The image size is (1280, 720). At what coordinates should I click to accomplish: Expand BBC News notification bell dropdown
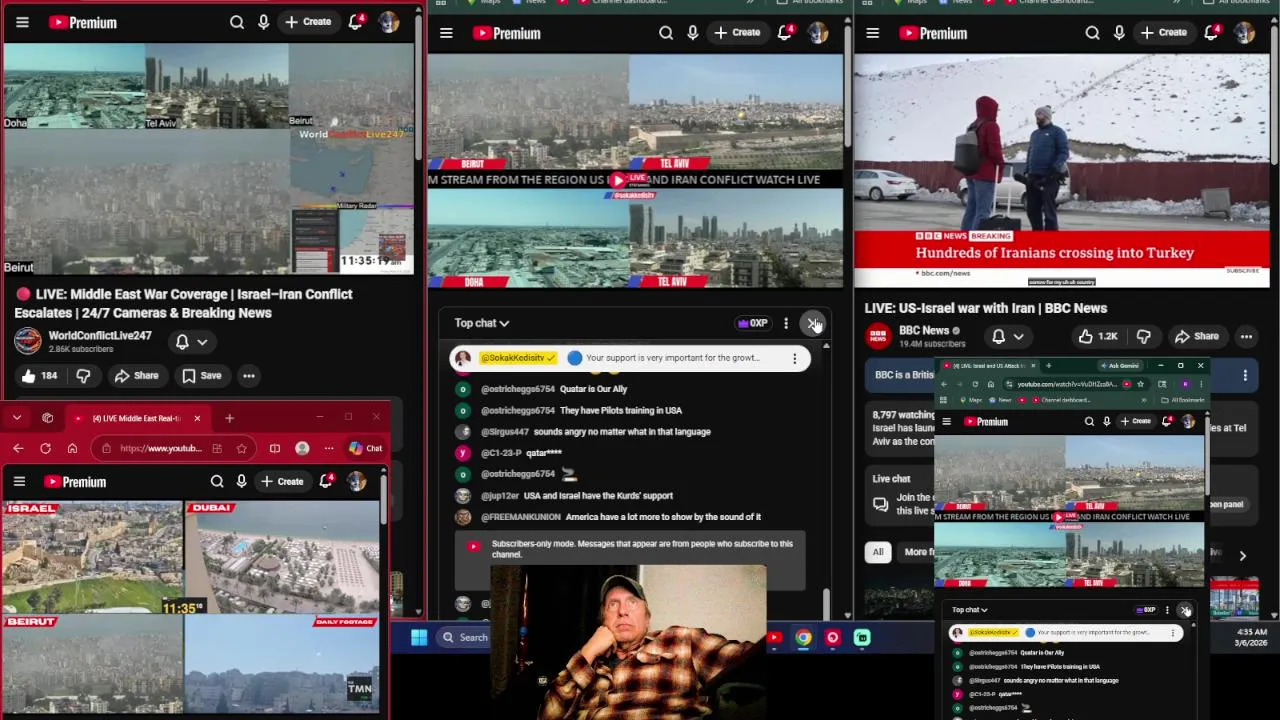tap(1007, 337)
